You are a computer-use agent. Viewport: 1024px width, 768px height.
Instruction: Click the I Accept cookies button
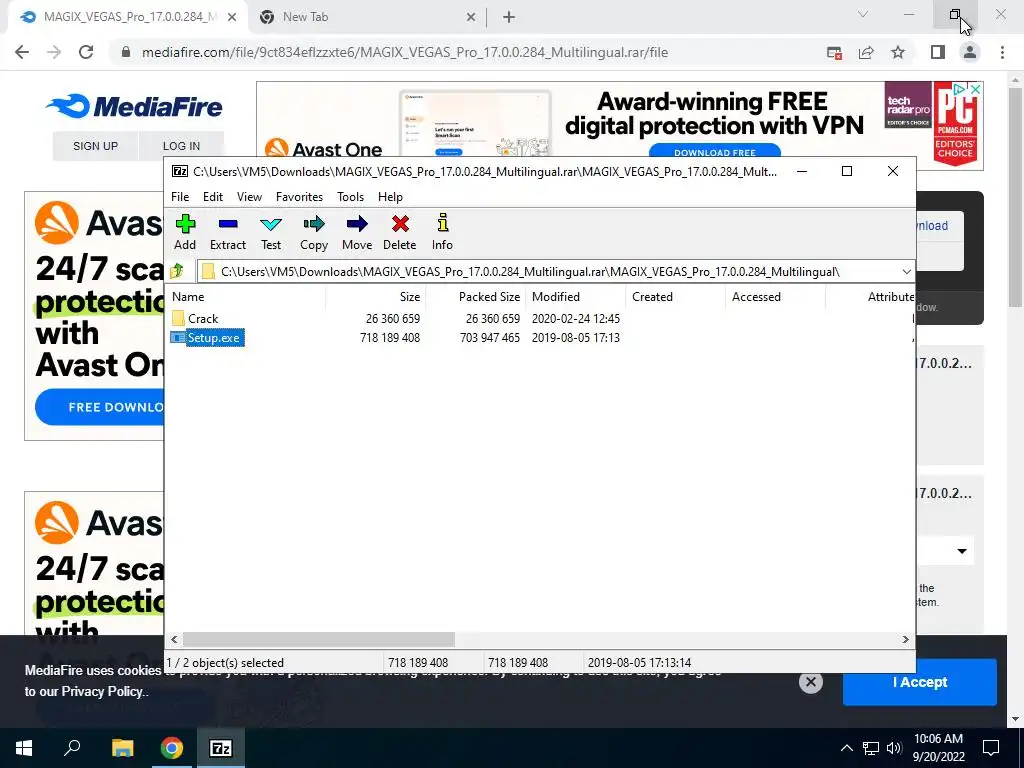(x=920, y=682)
